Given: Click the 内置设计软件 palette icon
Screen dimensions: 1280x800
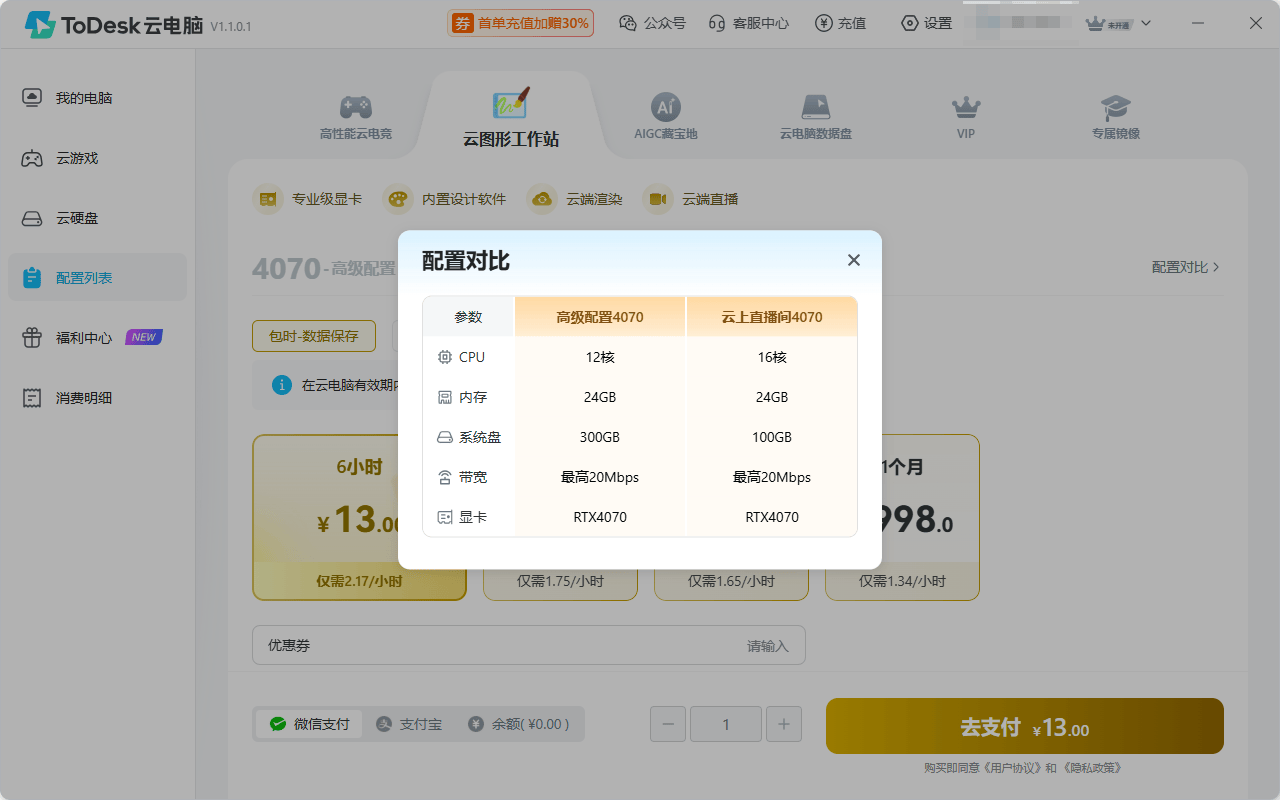Looking at the screenshot, I should [398, 199].
